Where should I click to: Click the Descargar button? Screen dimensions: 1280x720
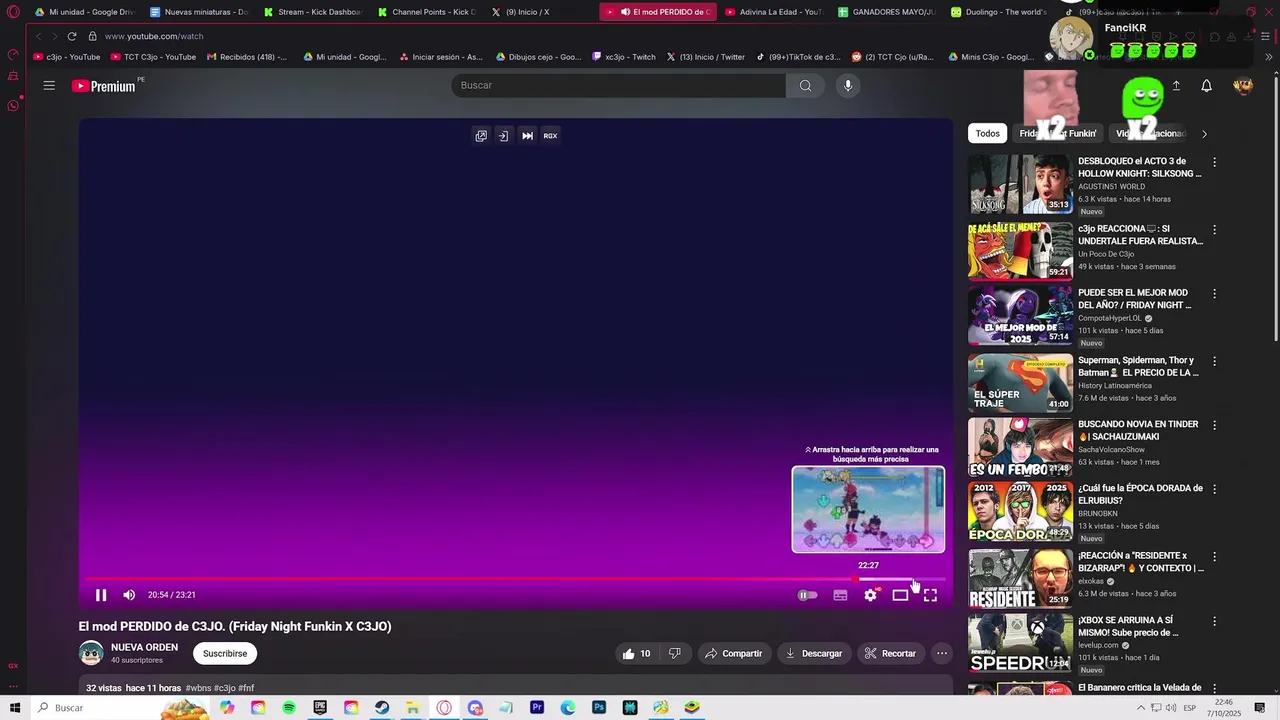(813, 654)
